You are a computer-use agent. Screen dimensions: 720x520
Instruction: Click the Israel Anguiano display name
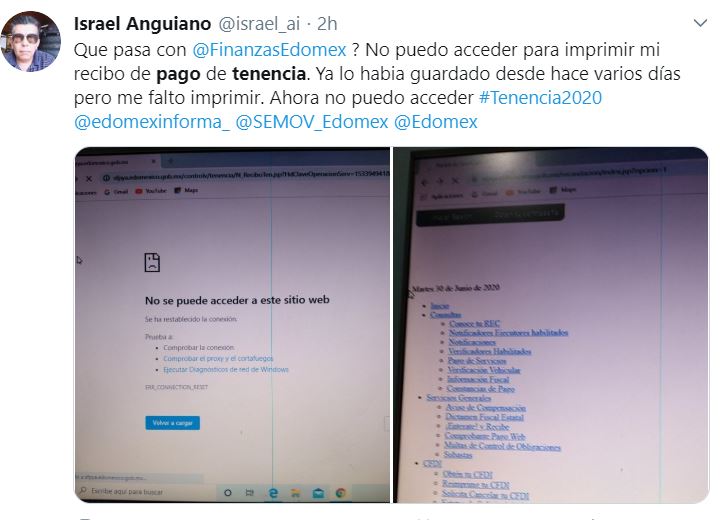(x=142, y=23)
